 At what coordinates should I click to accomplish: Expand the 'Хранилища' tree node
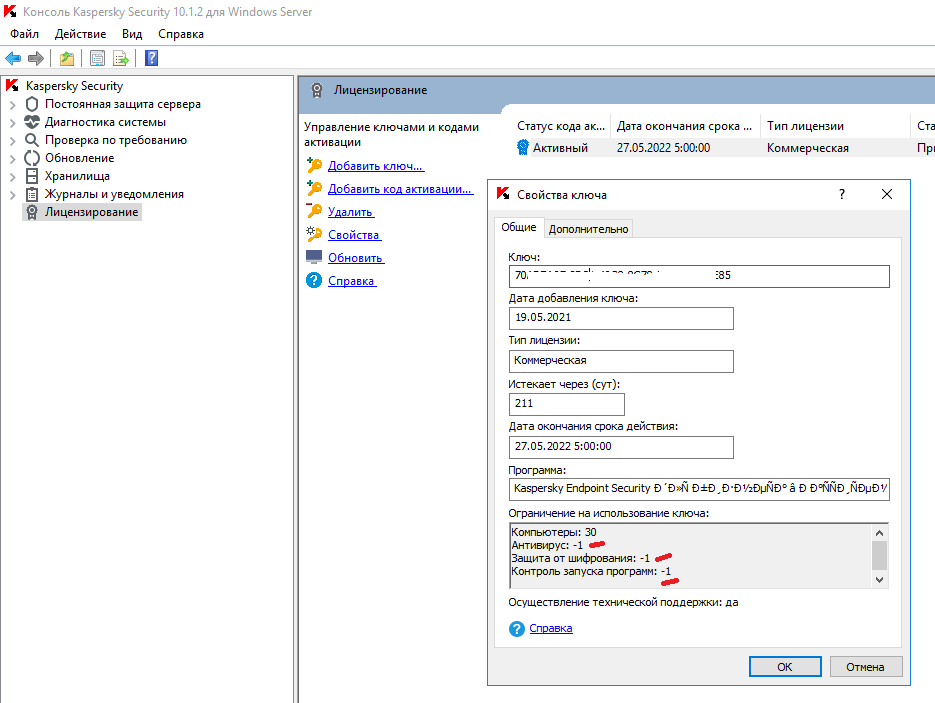coord(13,177)
